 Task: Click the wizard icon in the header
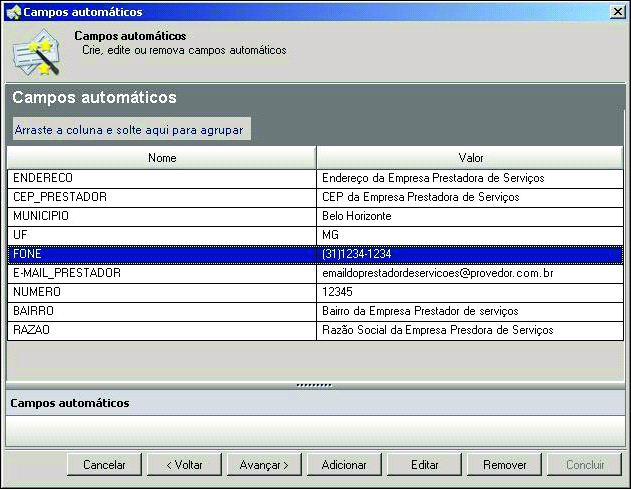(x=34, y=53)
